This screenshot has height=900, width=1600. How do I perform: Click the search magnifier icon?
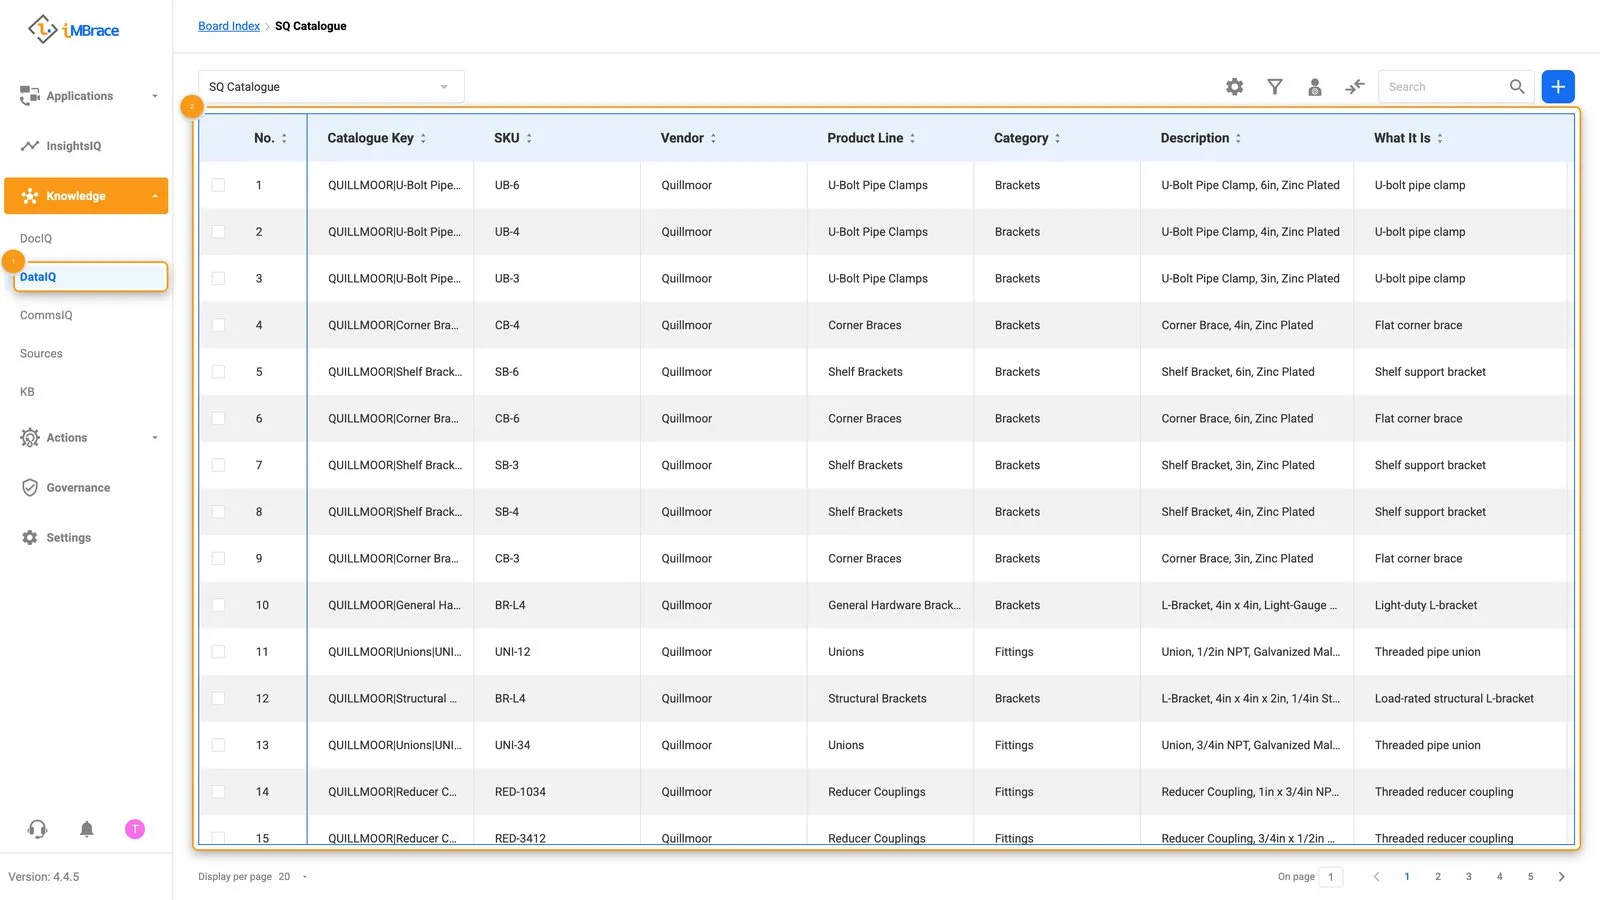coord(1517,87)
